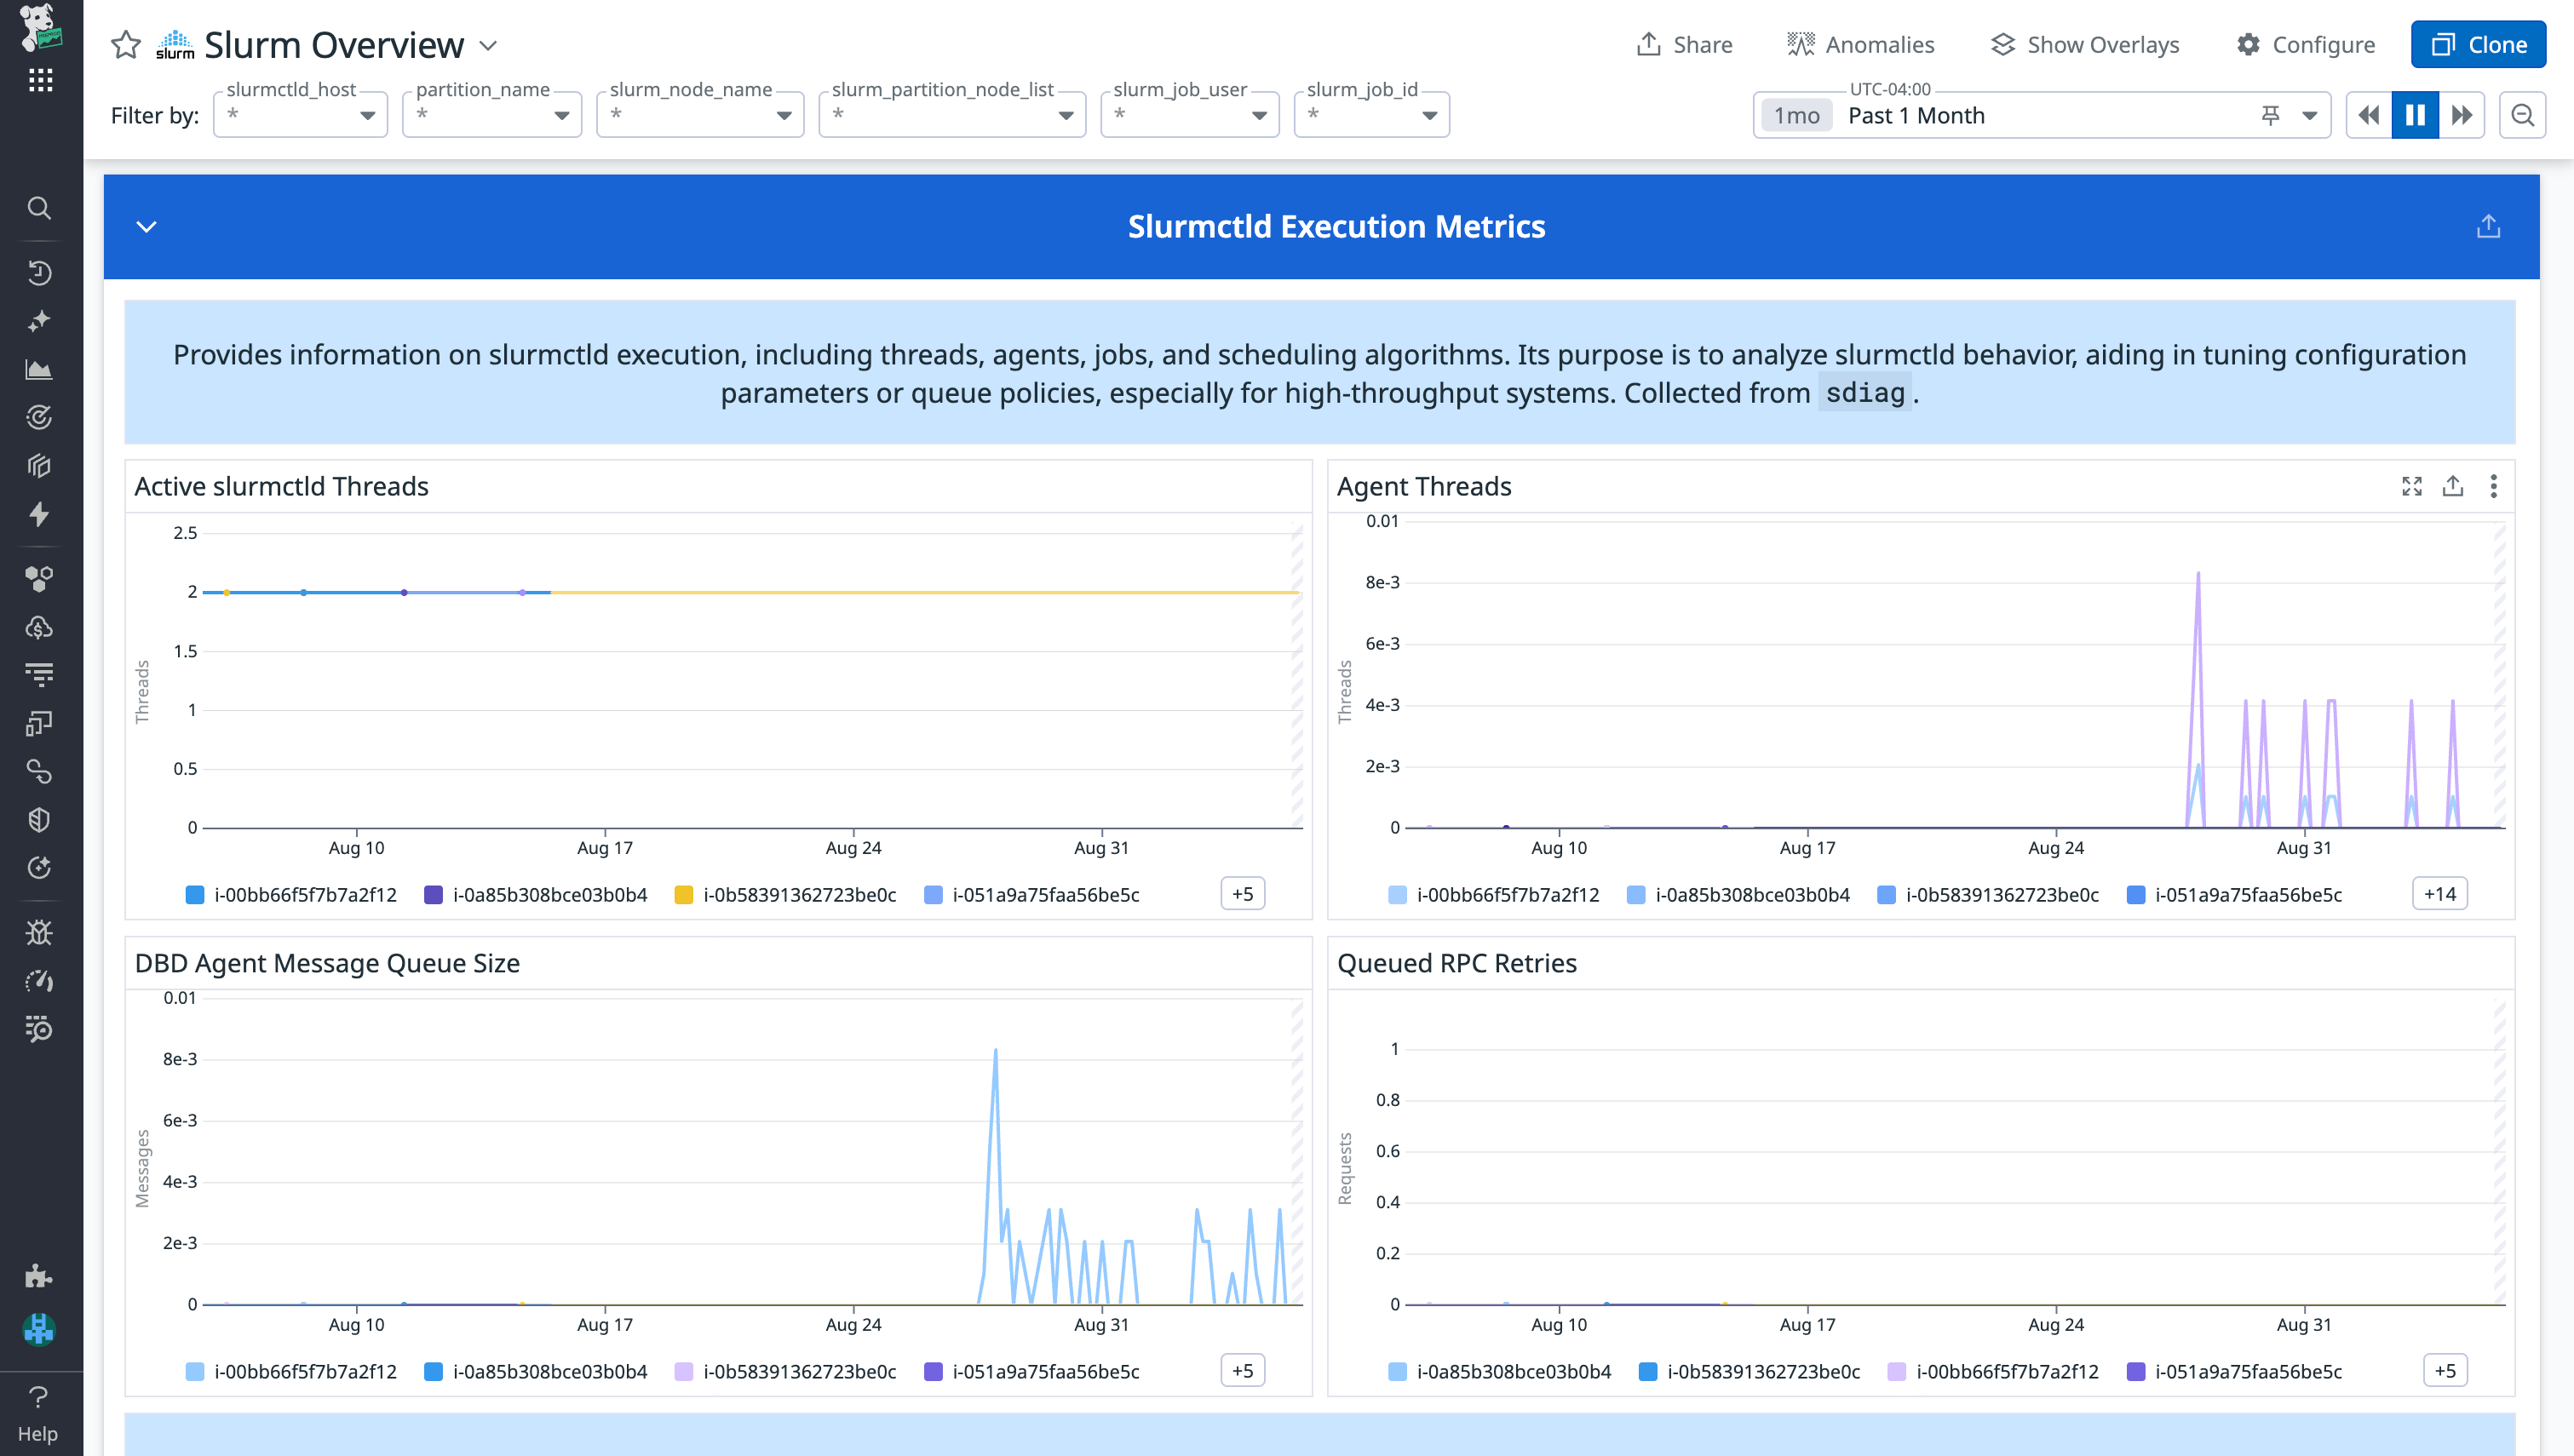Open the search tool in the sidebar
This screenshot has width=2574, height=1456.
coord(39,207)
